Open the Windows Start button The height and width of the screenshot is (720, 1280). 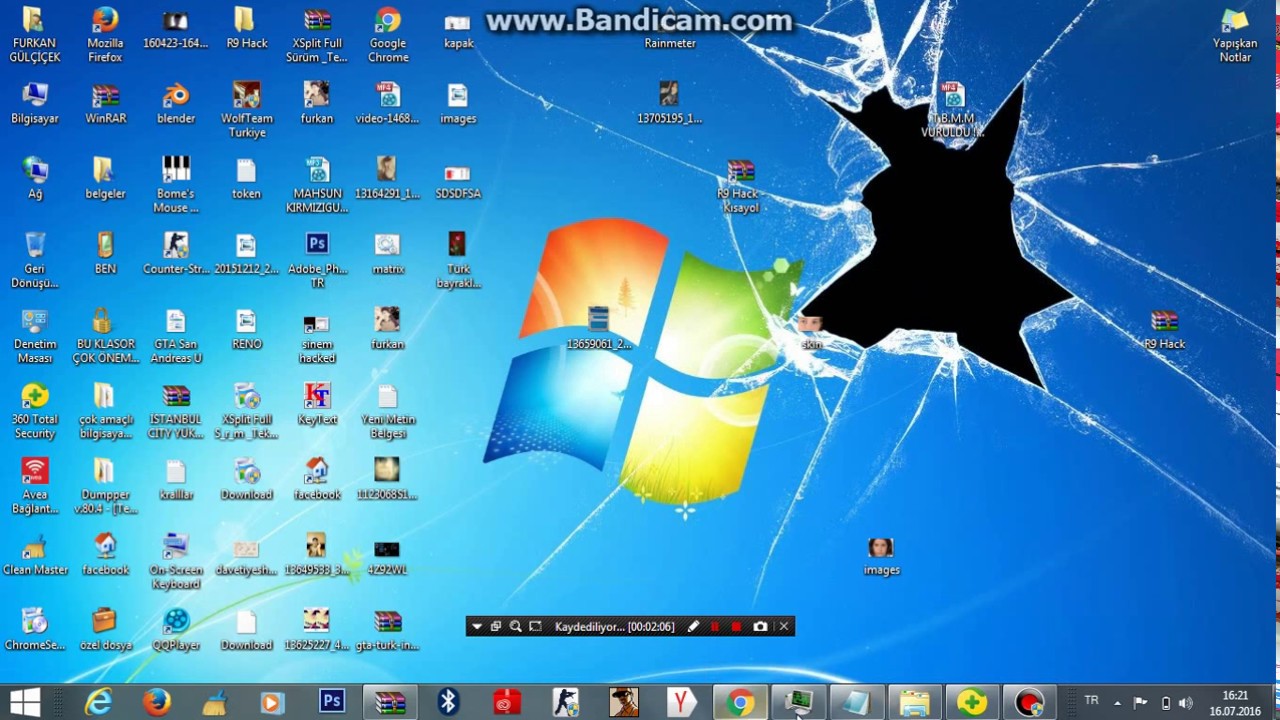coord(25,702)
